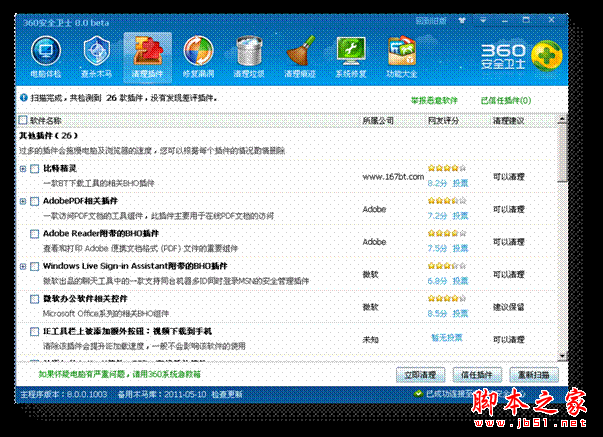Click the 立即清理 clean now button

point(420,375)
